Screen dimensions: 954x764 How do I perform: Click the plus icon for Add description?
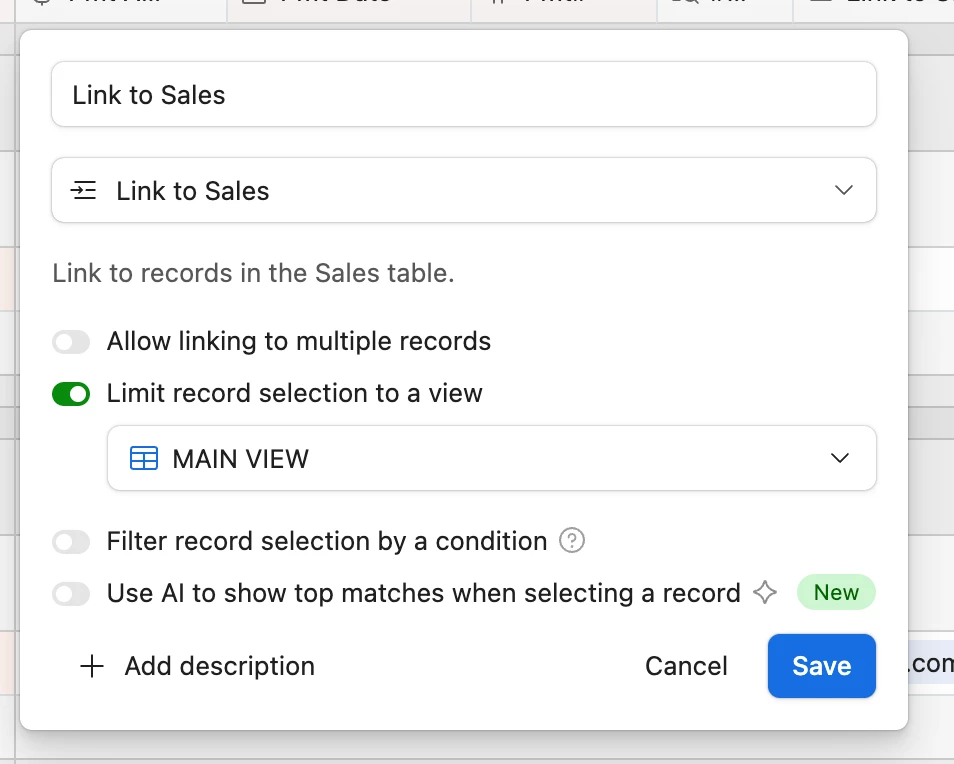[x=92, y=667]
